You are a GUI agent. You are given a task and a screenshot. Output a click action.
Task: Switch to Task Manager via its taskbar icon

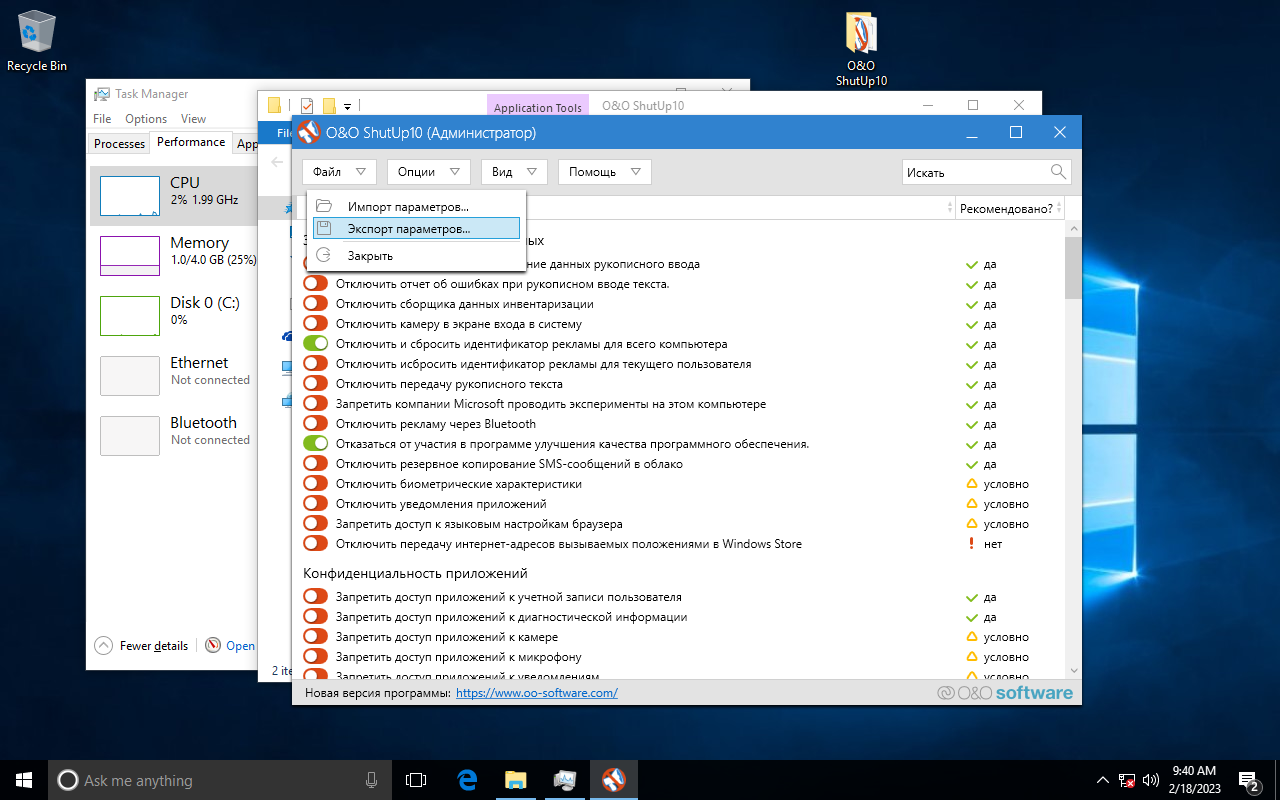tap(564, 780)
